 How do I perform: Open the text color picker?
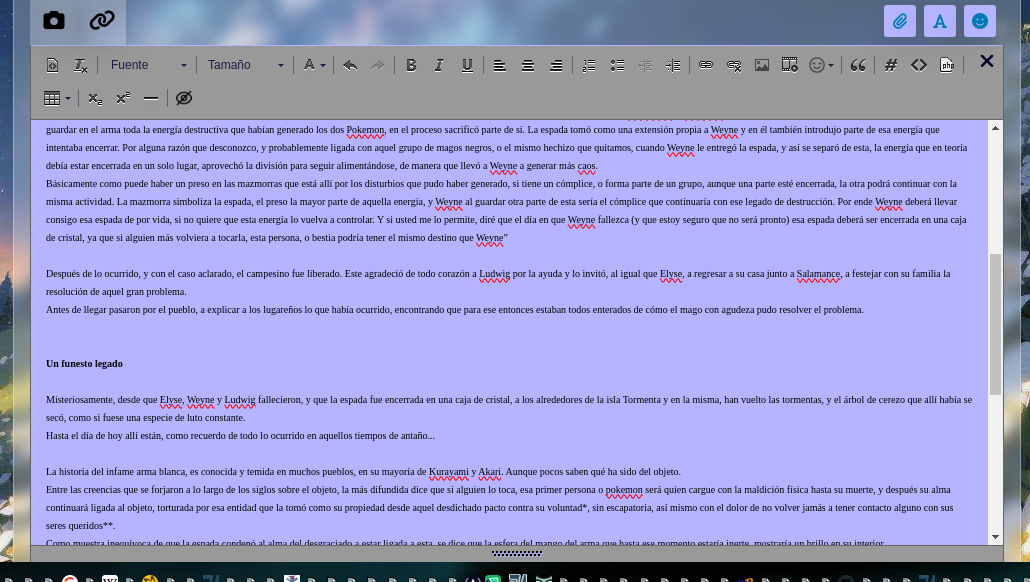[310, 64]
